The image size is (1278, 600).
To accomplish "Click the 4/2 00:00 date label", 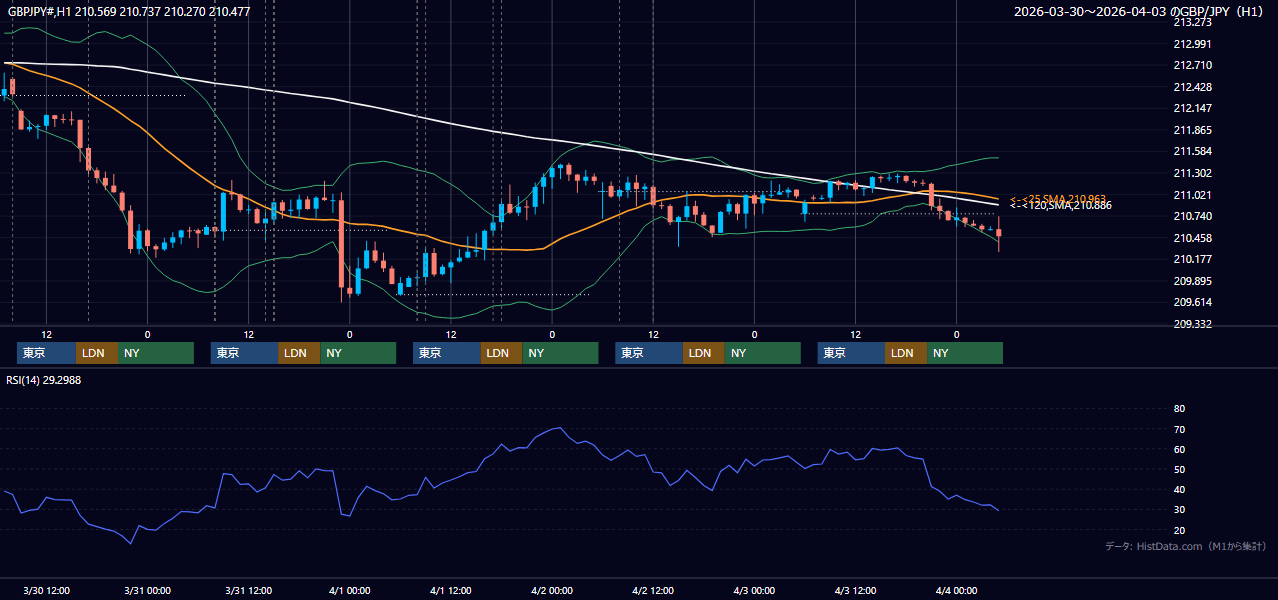I will pos(551,590).
